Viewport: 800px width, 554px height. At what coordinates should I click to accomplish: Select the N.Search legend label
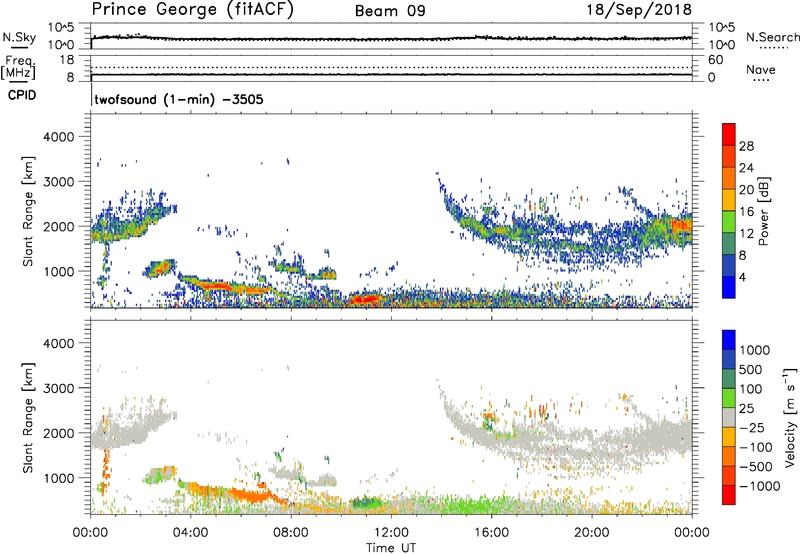pyautogui.click(x=772, y=37)
